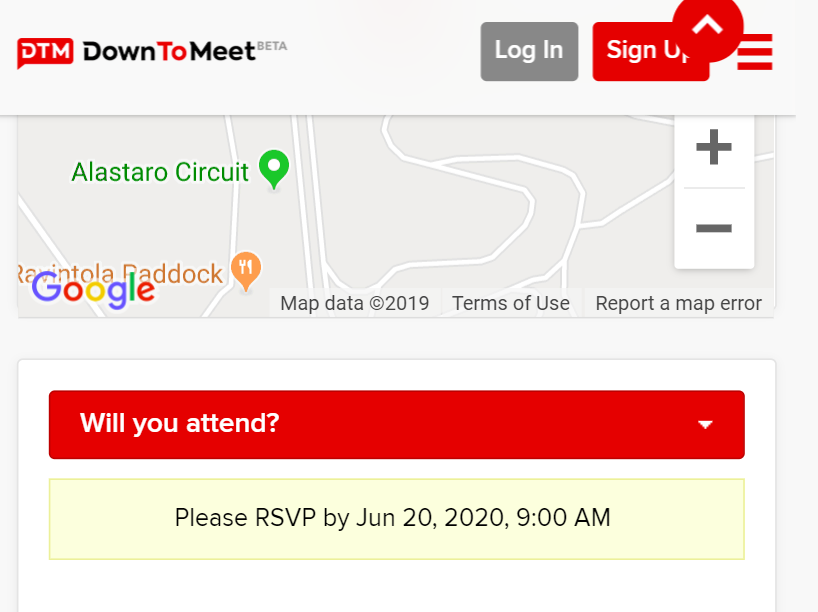This screenshot has width=818, height=612.
Task: Expand the Will you attend? dropdown
Action: [x=396, y=424]
